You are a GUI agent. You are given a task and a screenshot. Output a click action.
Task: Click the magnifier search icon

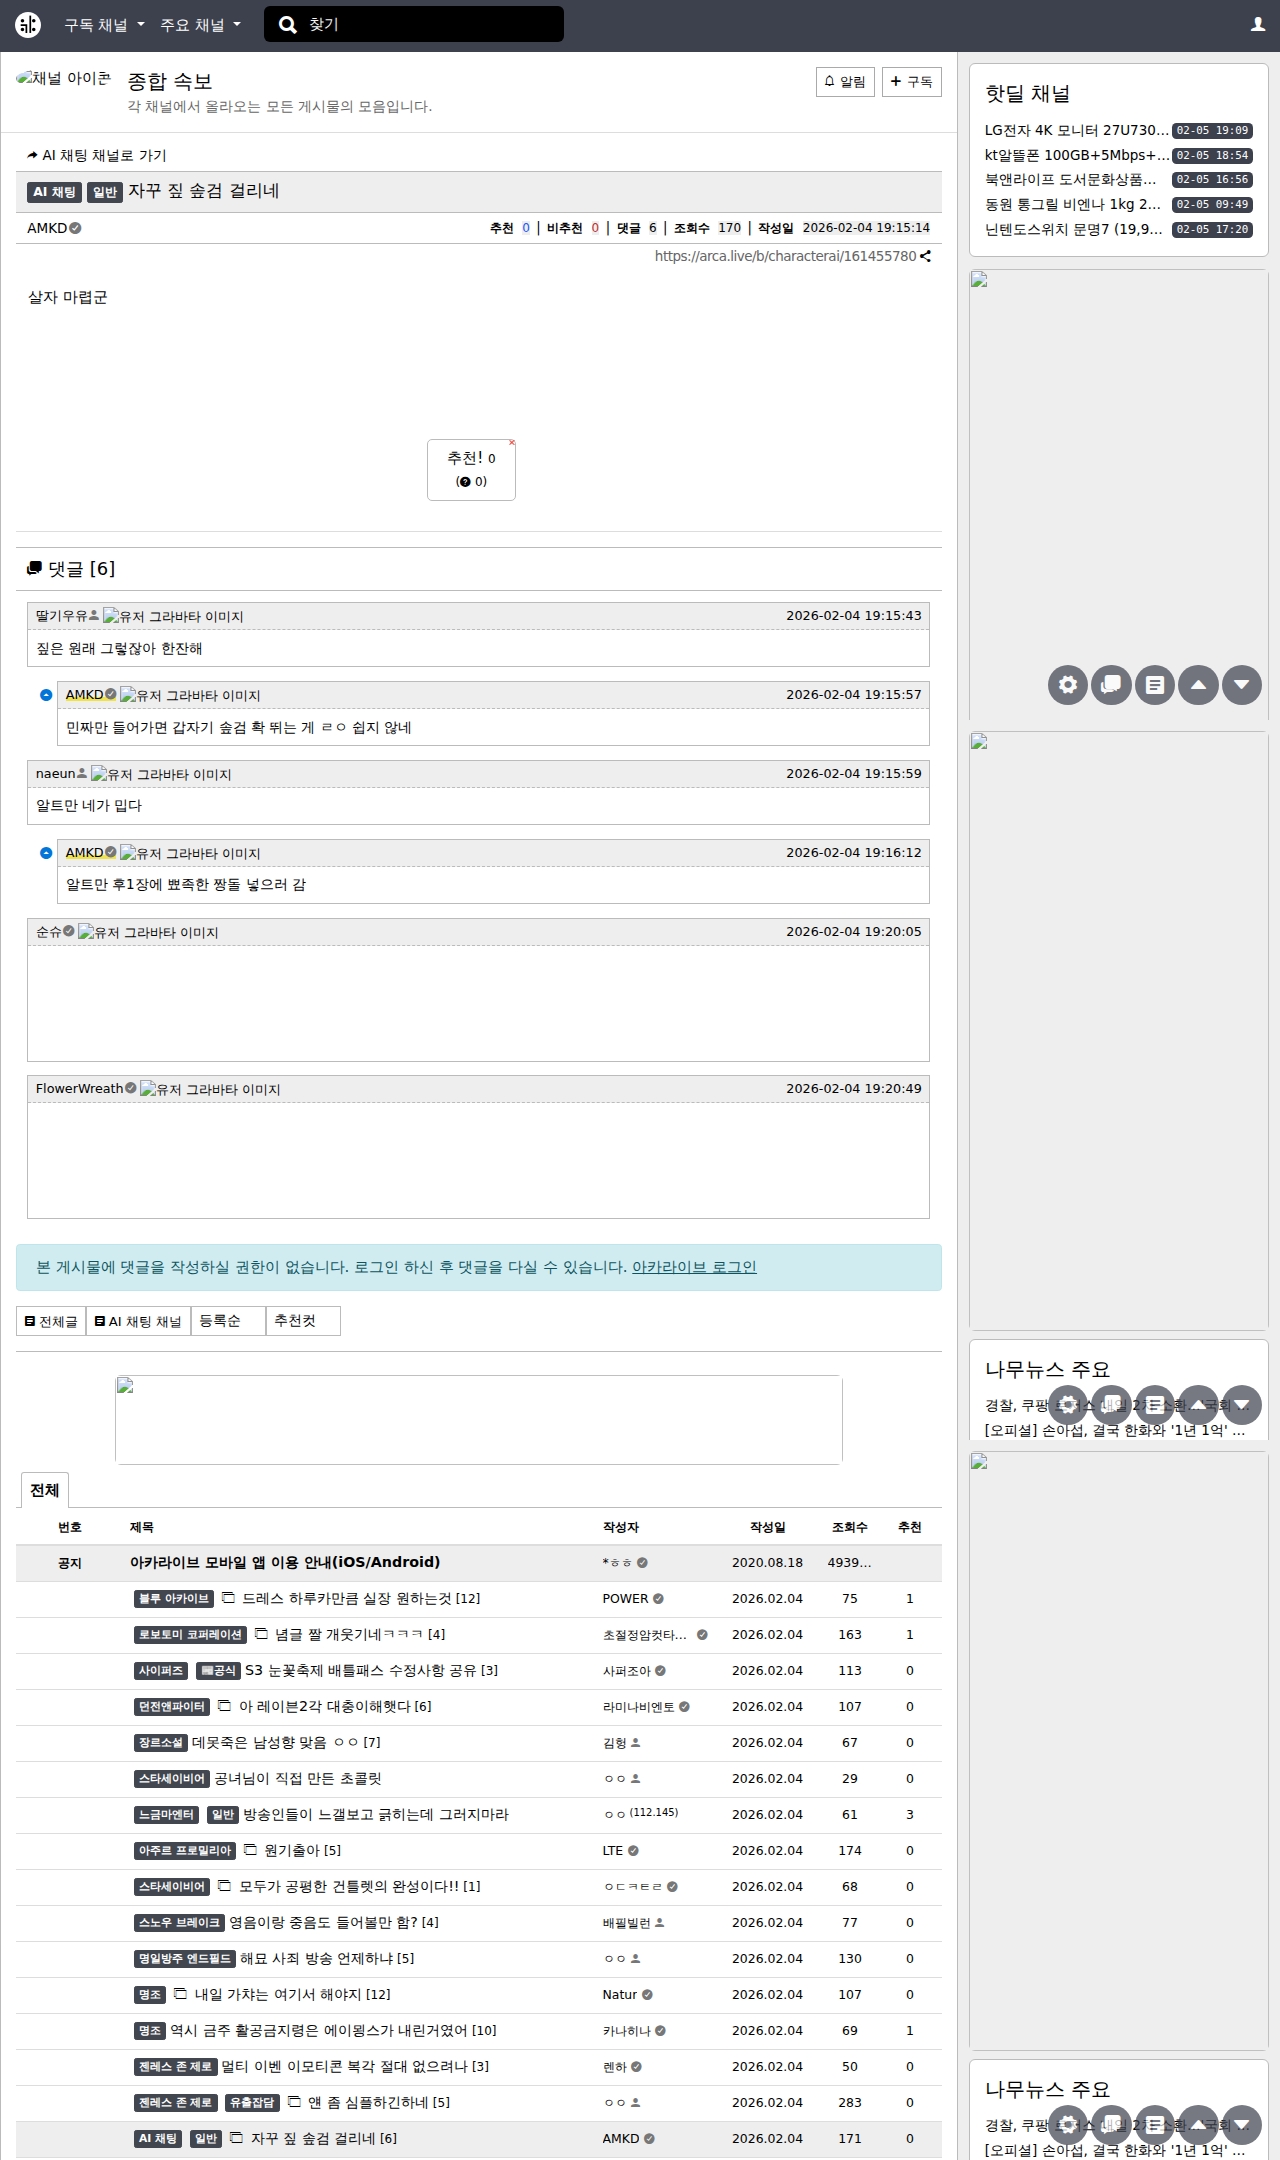288,25
